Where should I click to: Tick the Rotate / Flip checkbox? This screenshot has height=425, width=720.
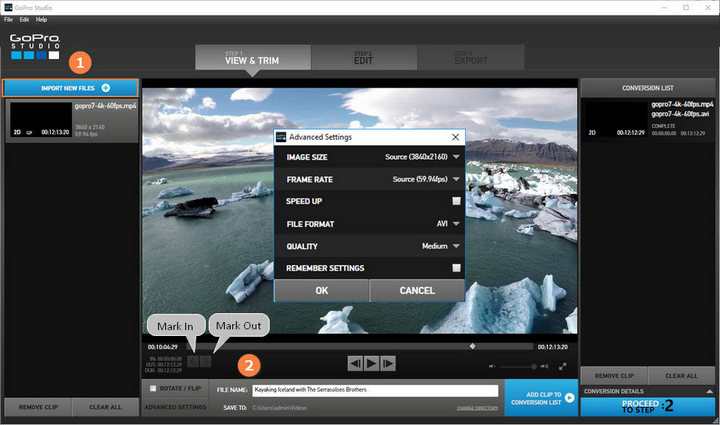(x=152, y=389)
